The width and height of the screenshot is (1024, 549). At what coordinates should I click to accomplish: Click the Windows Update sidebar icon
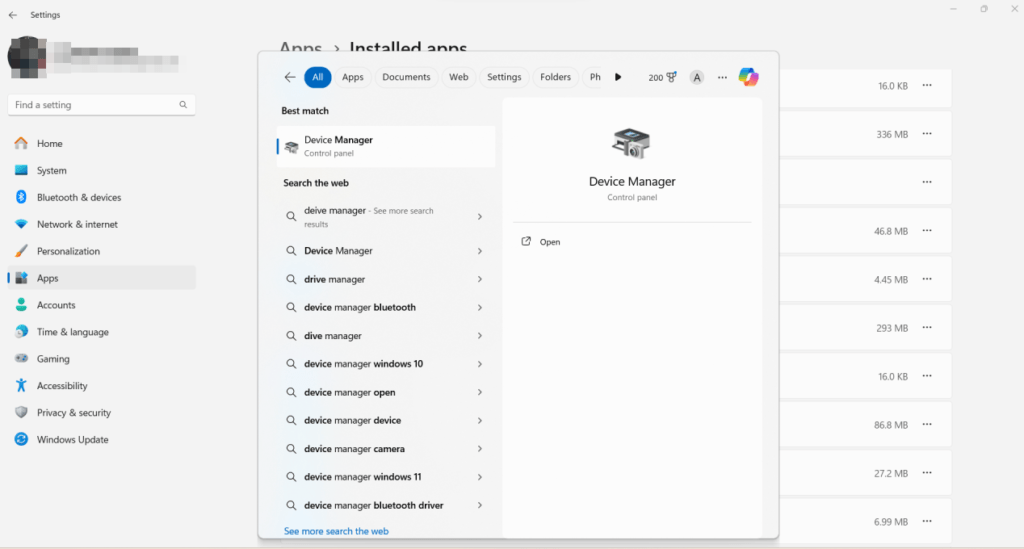(21, 439)
